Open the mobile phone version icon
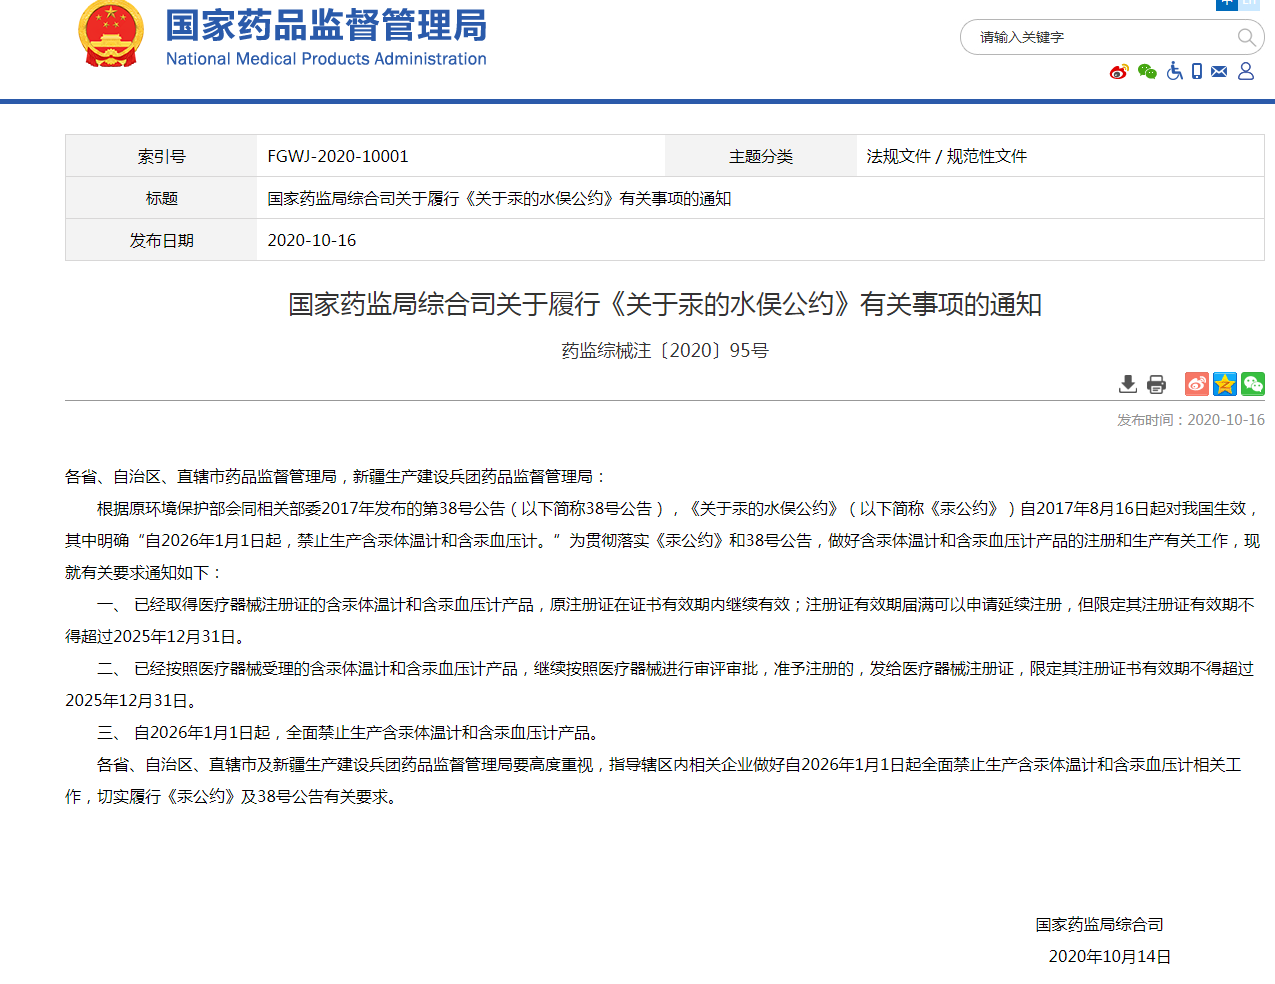 click(x=1197, y=71)
